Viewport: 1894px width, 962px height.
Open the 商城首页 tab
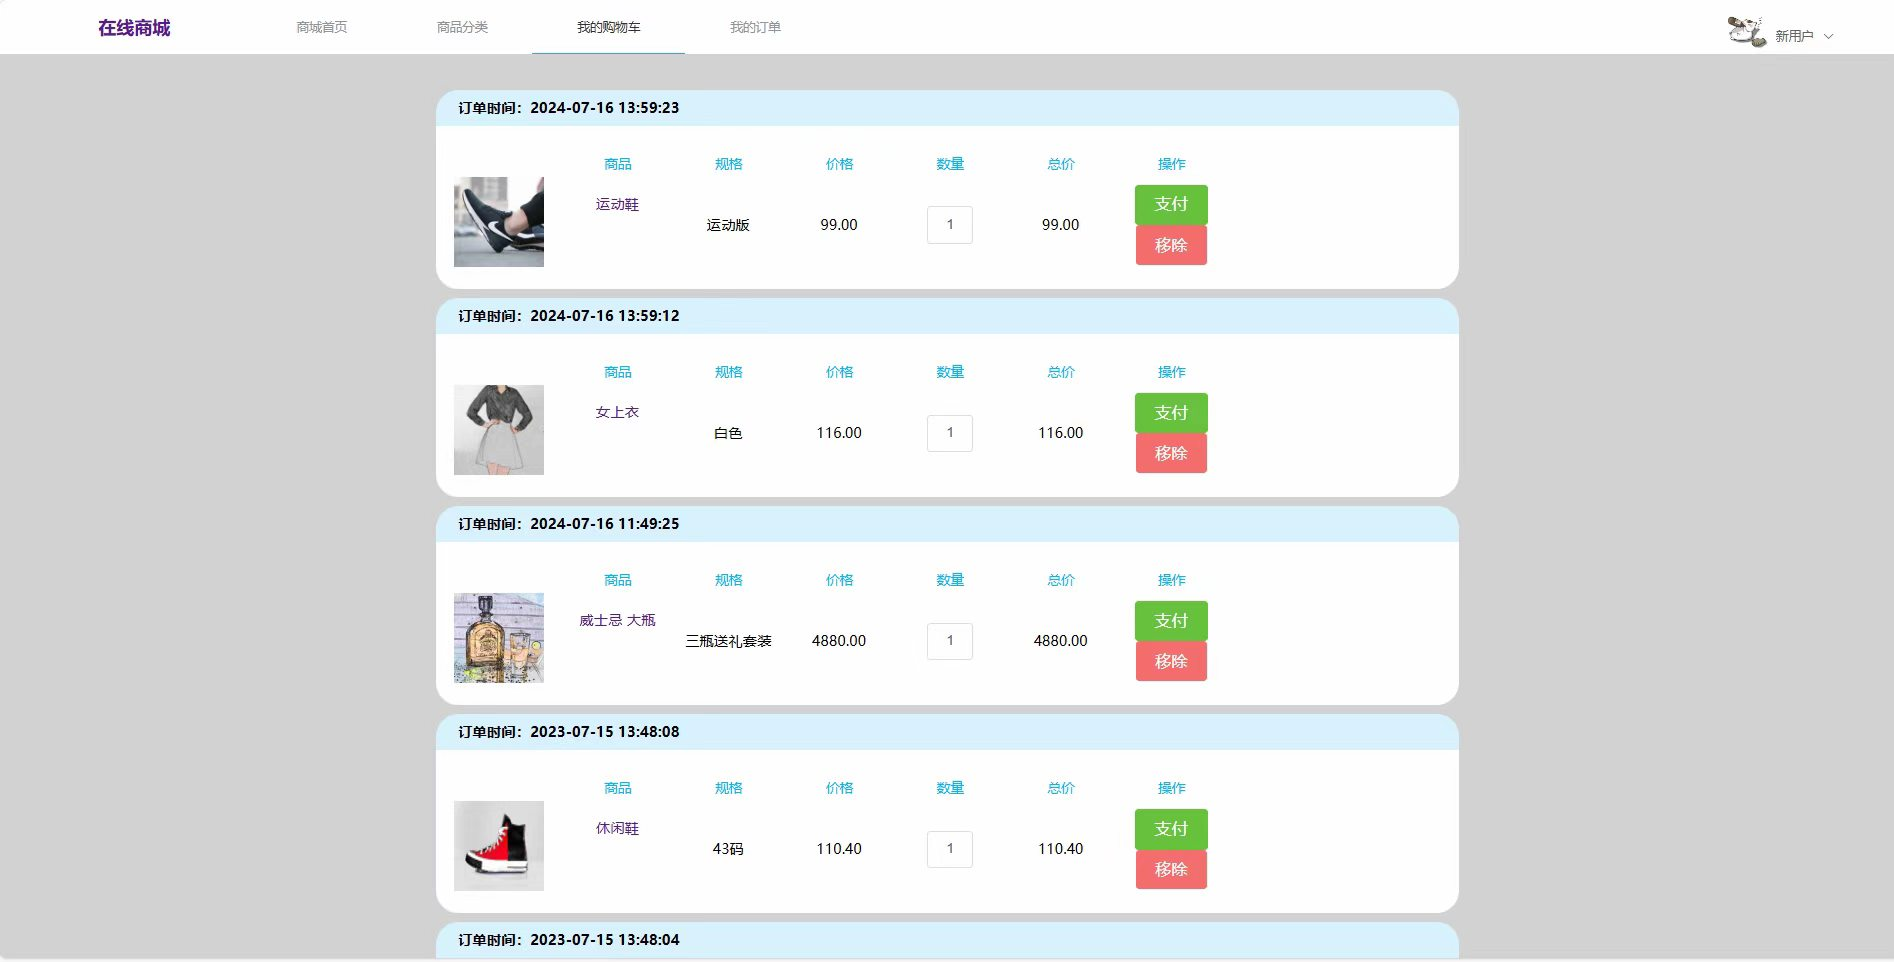click(322, 27)
